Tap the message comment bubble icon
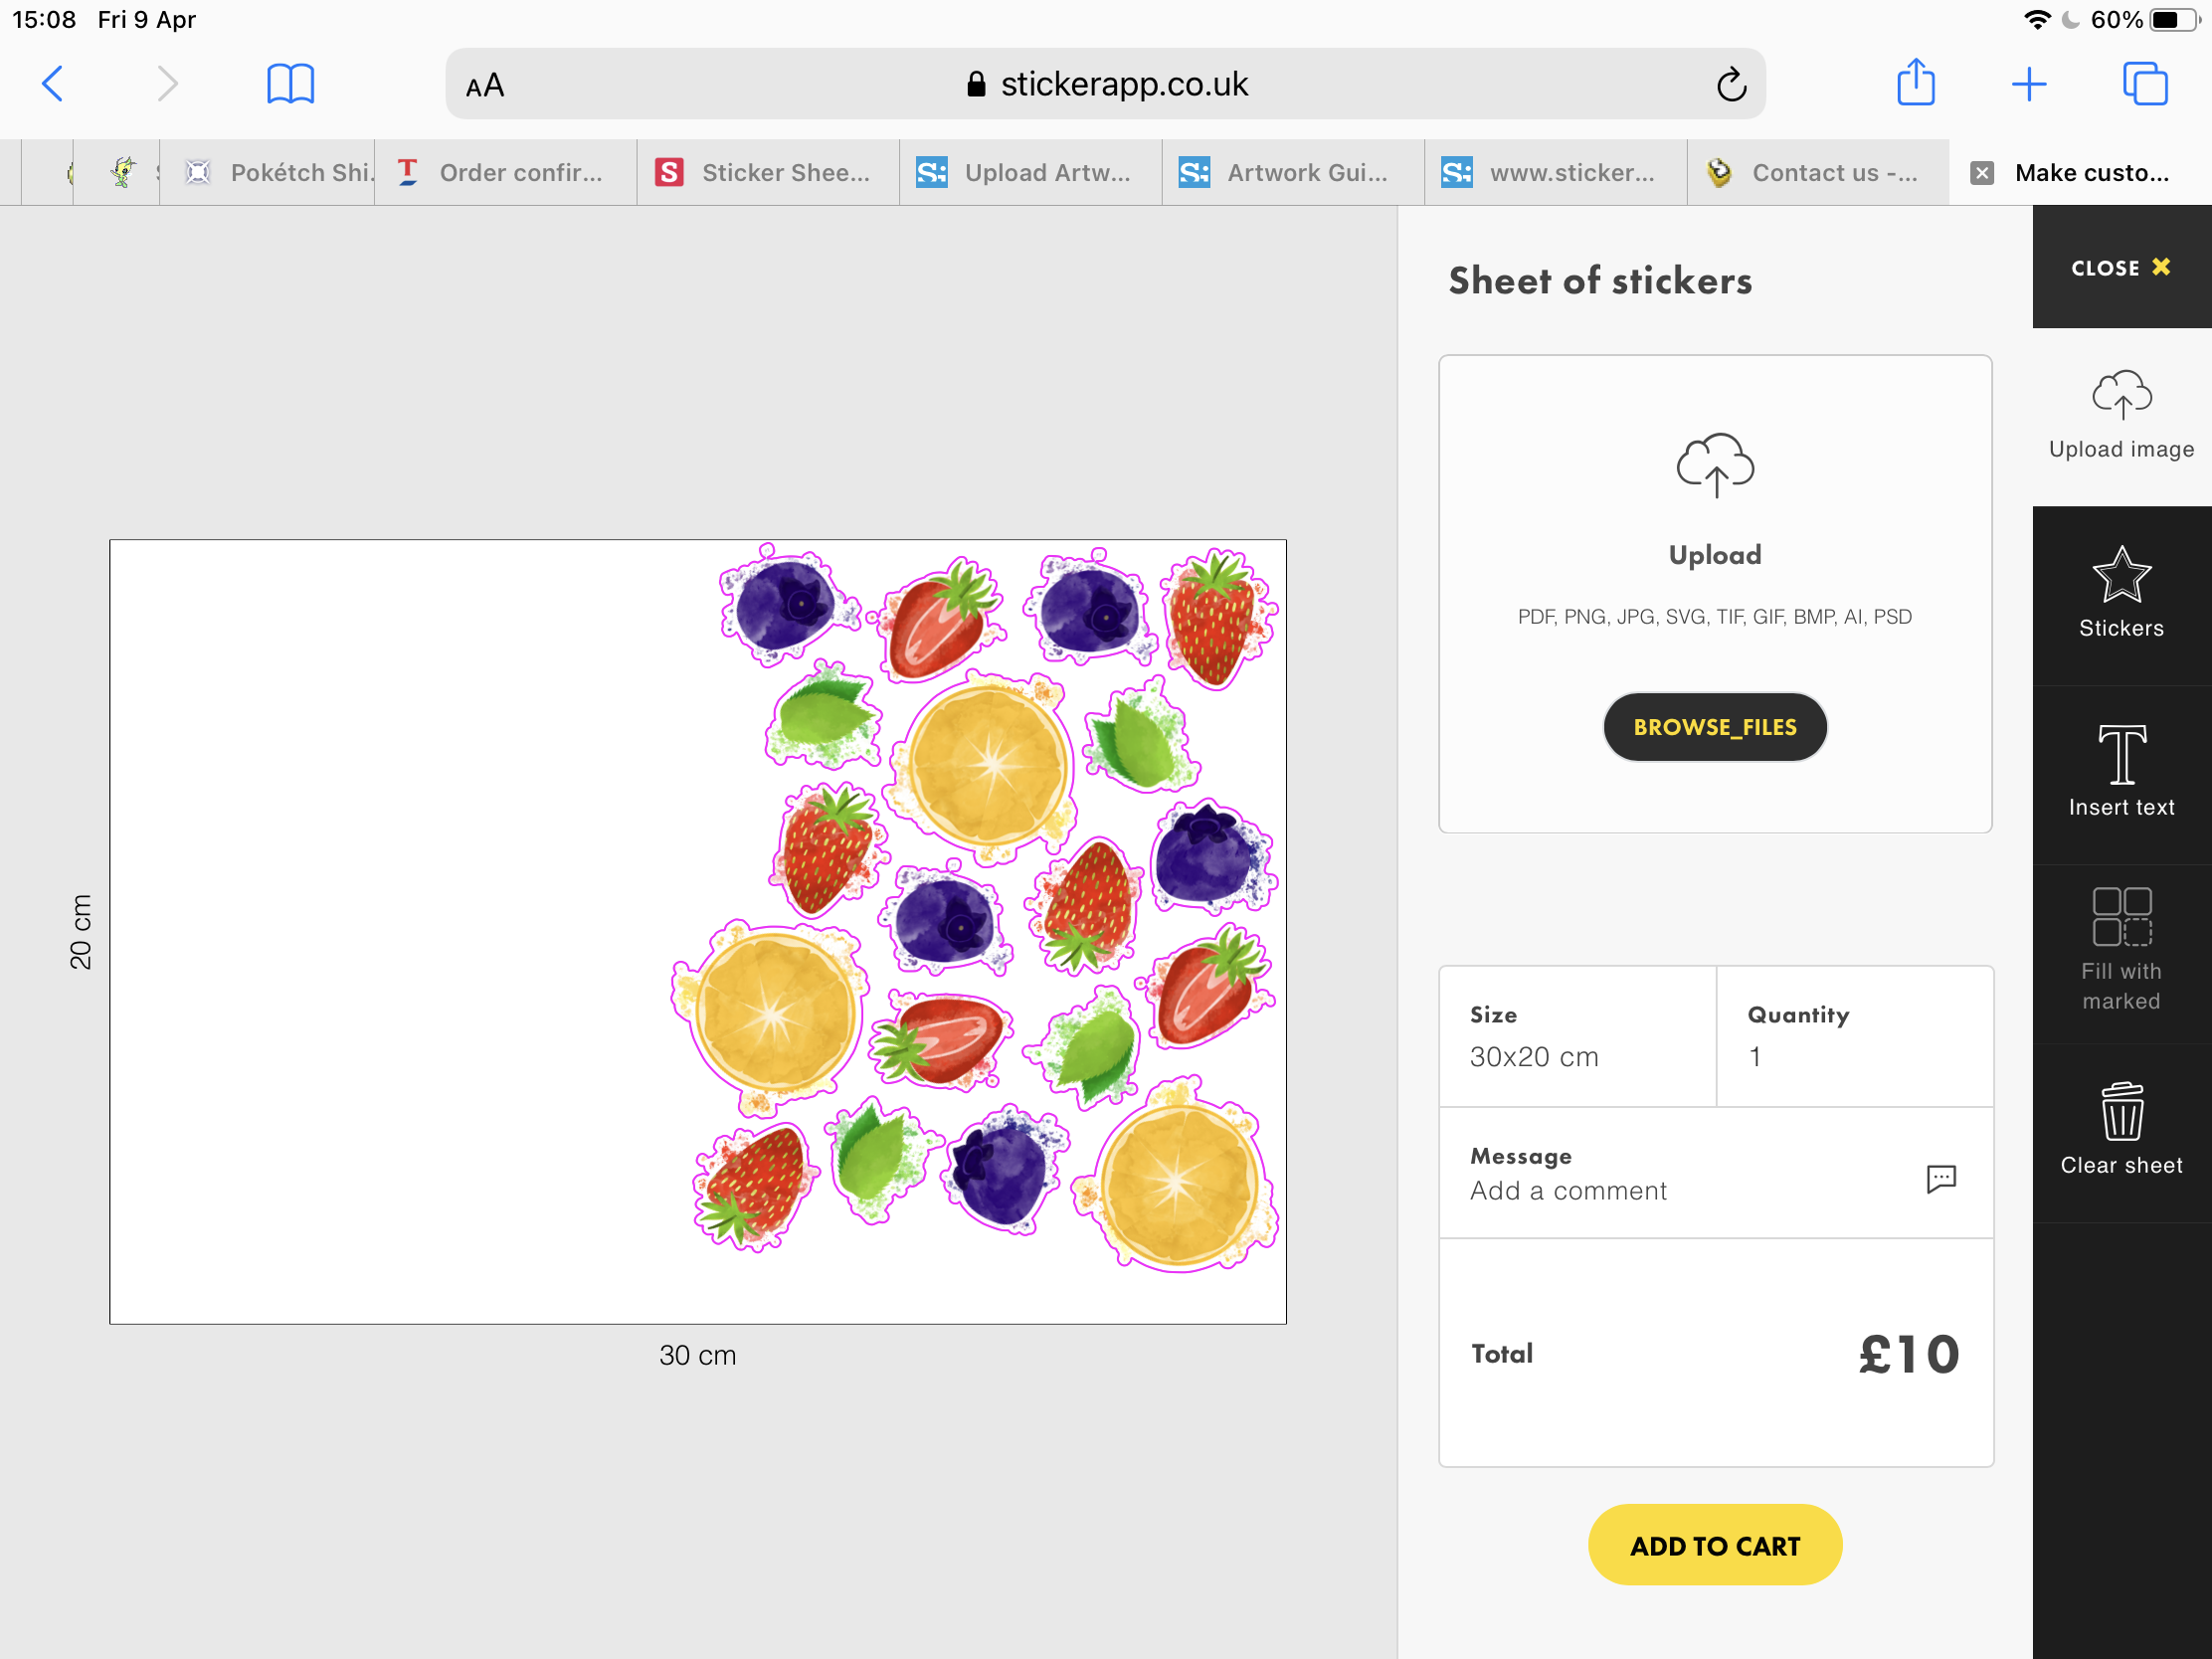The width and height of the screenshot is (2212, 1659). point(1940,1178)
